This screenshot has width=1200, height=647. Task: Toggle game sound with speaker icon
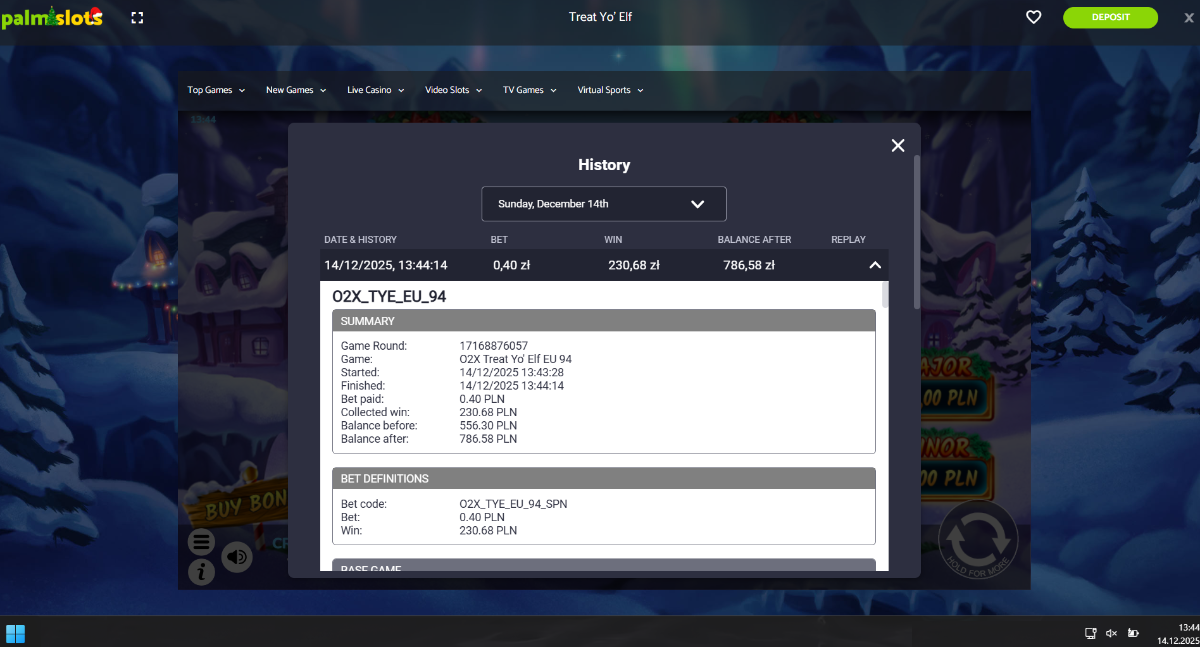coord(237,556)
